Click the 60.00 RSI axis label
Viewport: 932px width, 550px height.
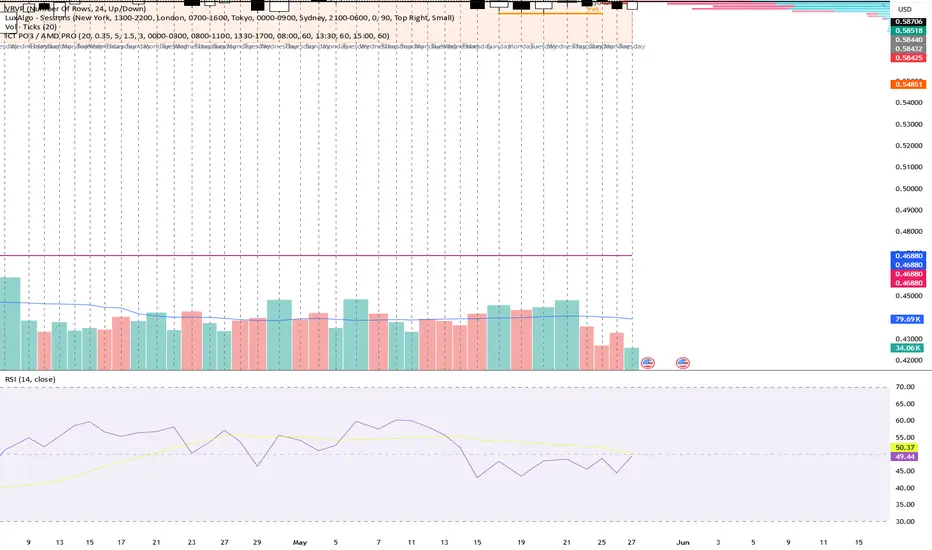pyautogui.click(x=905, y=420)
